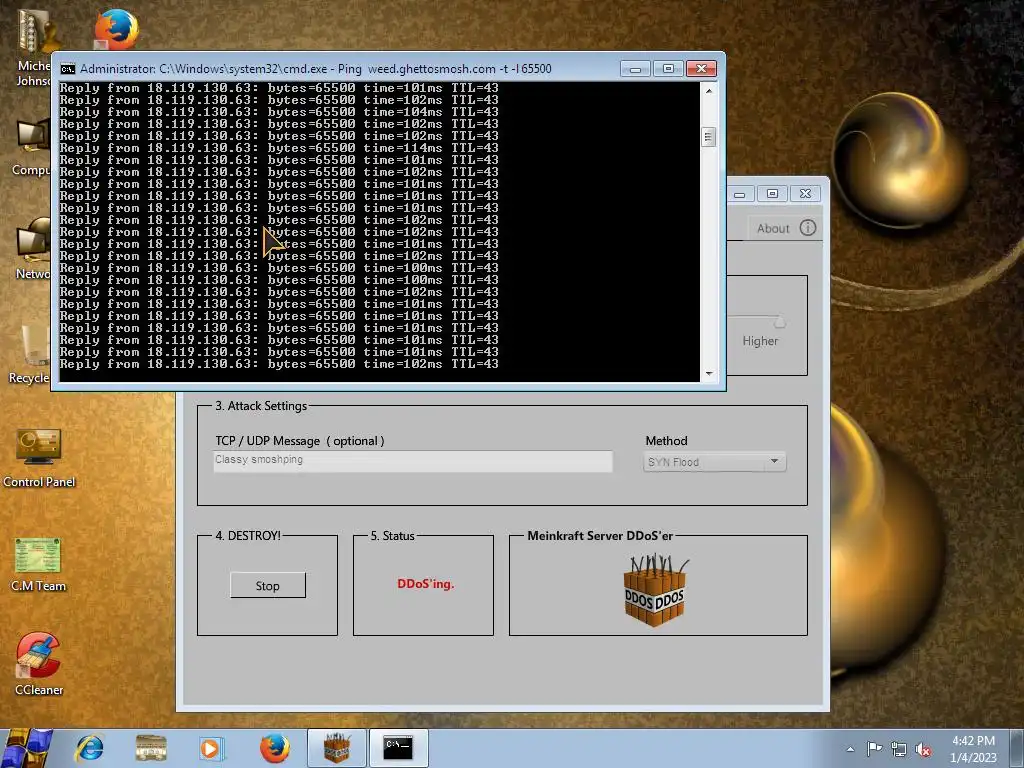
Task: Open the C.M Team desktop icon
Action: point(38,564)
